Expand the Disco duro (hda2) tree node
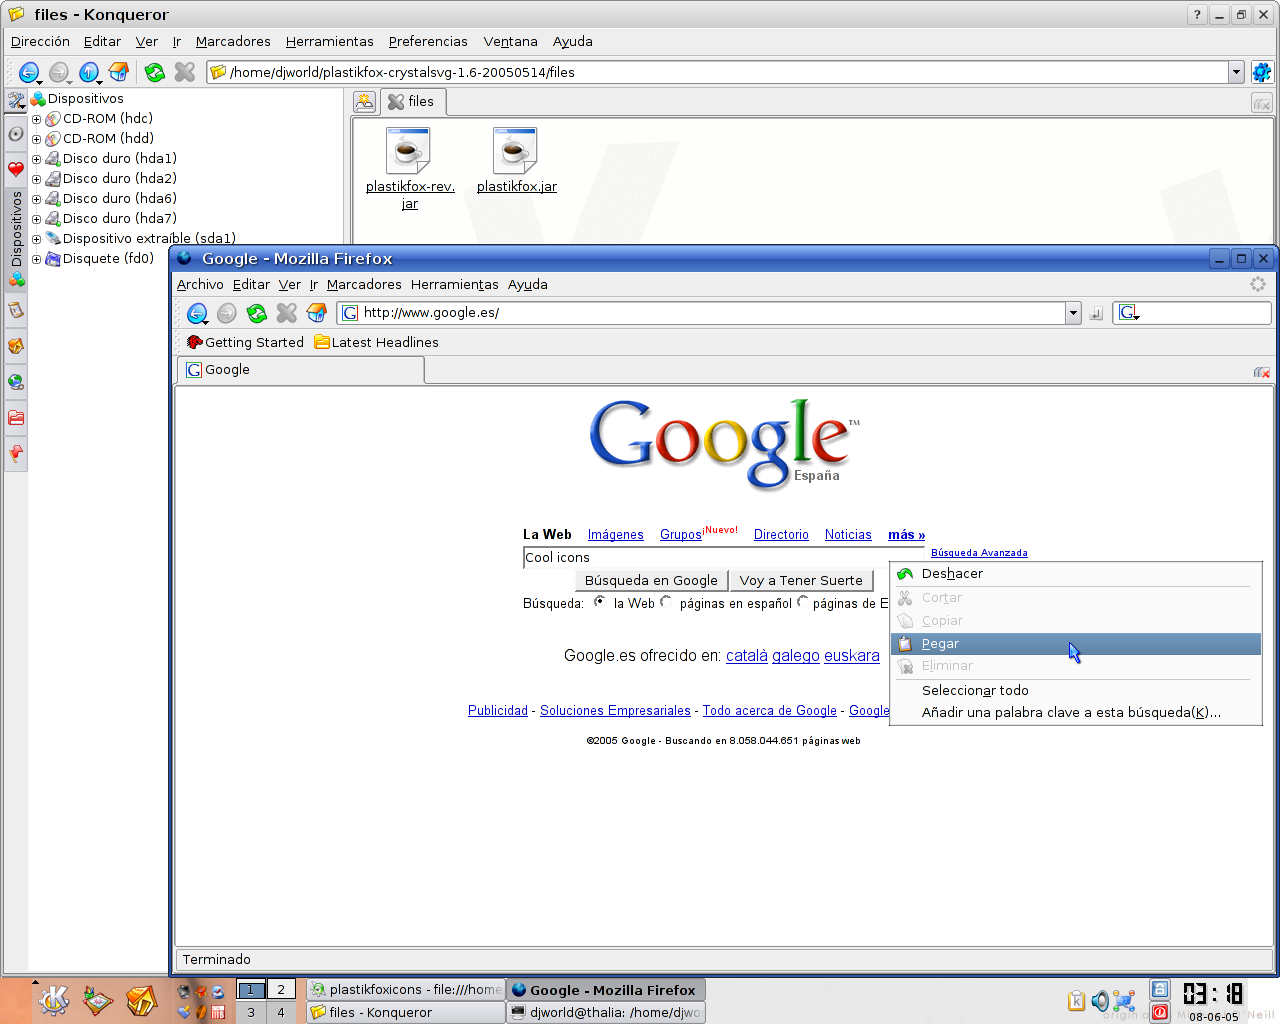This screenshot has height=1024, width=1280. (36, 179)
